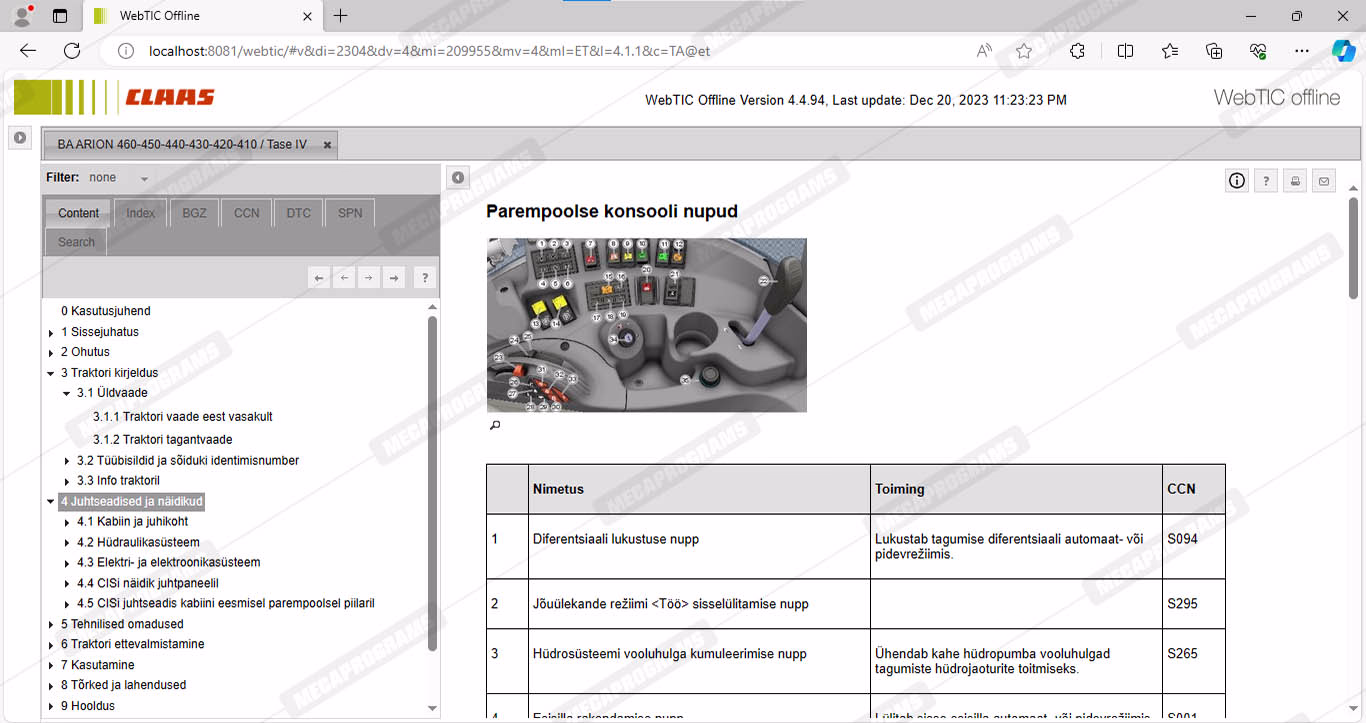Print the page using the printer icon
The image size is (1366, 723).
pos(1295,181)
